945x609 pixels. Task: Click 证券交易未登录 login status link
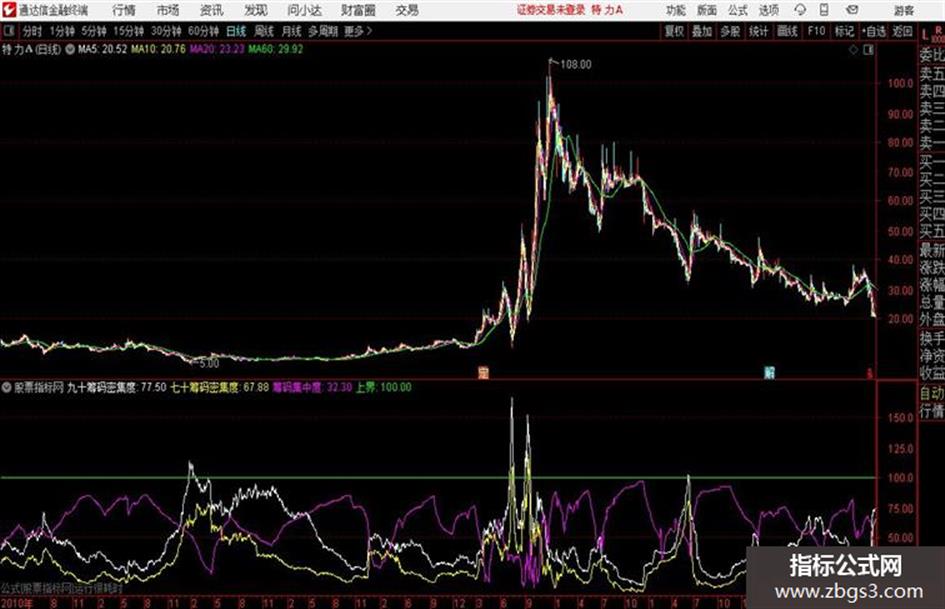pos(551,10)
